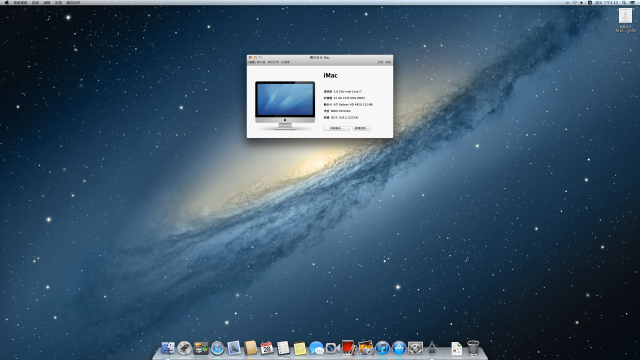Click System Information icon in Dock
The height and width of the screenshot is (360, 640).
point(432,348)
